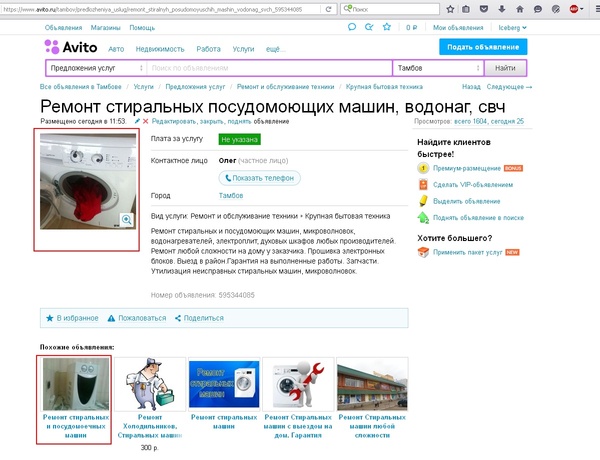Open Объявления in the top bar
Viewport: 600px width, 460px height.
click(63, 28)
